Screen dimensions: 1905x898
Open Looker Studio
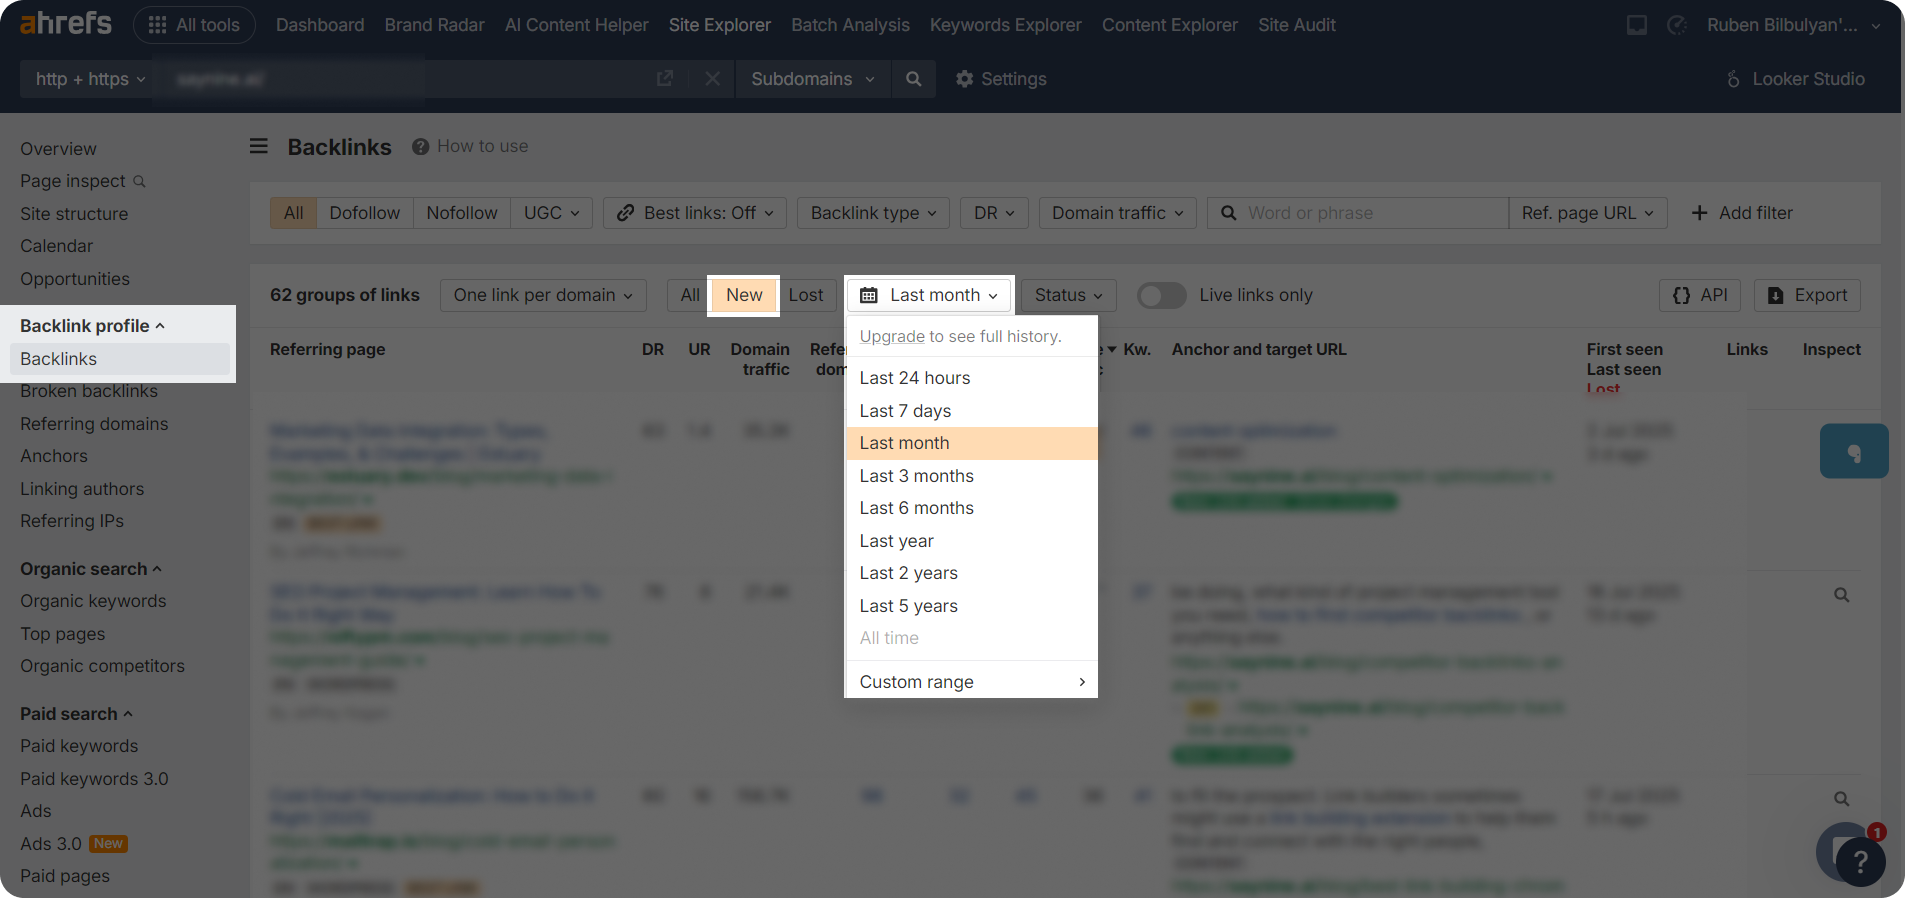click(x=1796, y=78)
